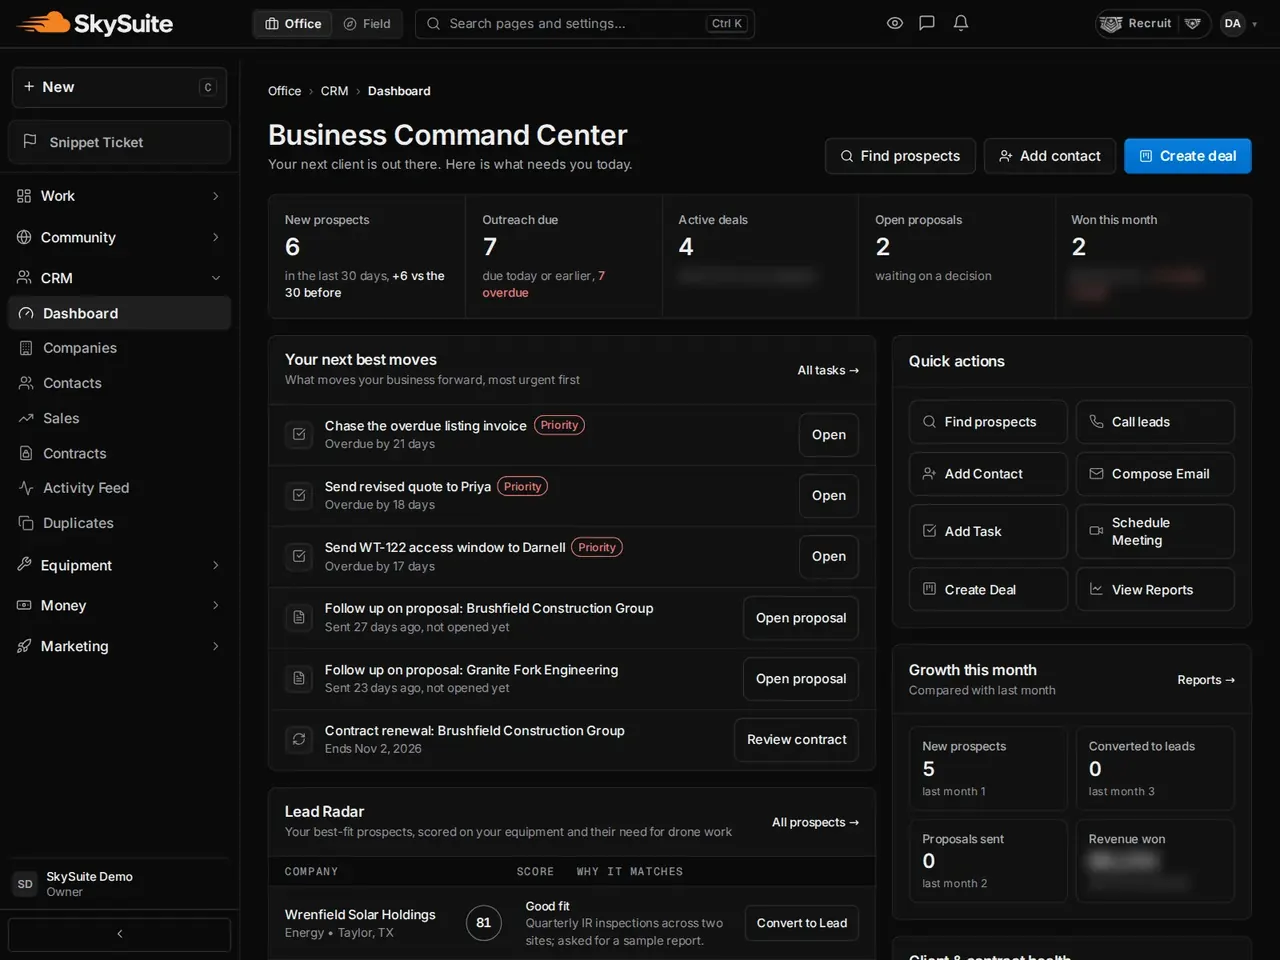Expand the Work section chevron
1280x960 pixels.
216,196
